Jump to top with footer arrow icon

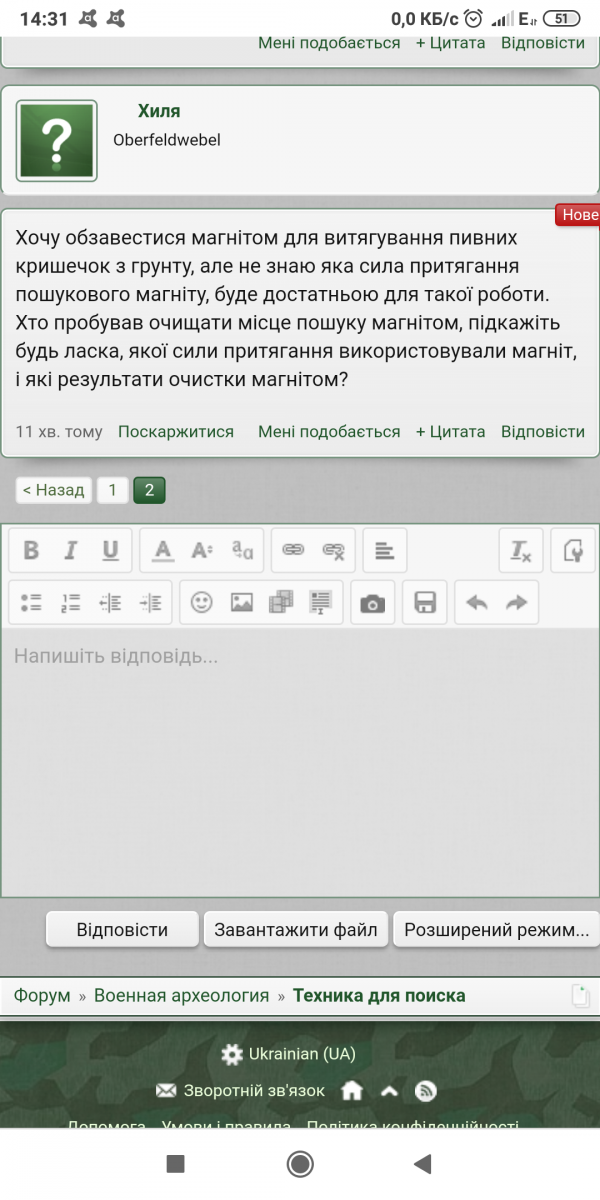(x=390, y=1090)
